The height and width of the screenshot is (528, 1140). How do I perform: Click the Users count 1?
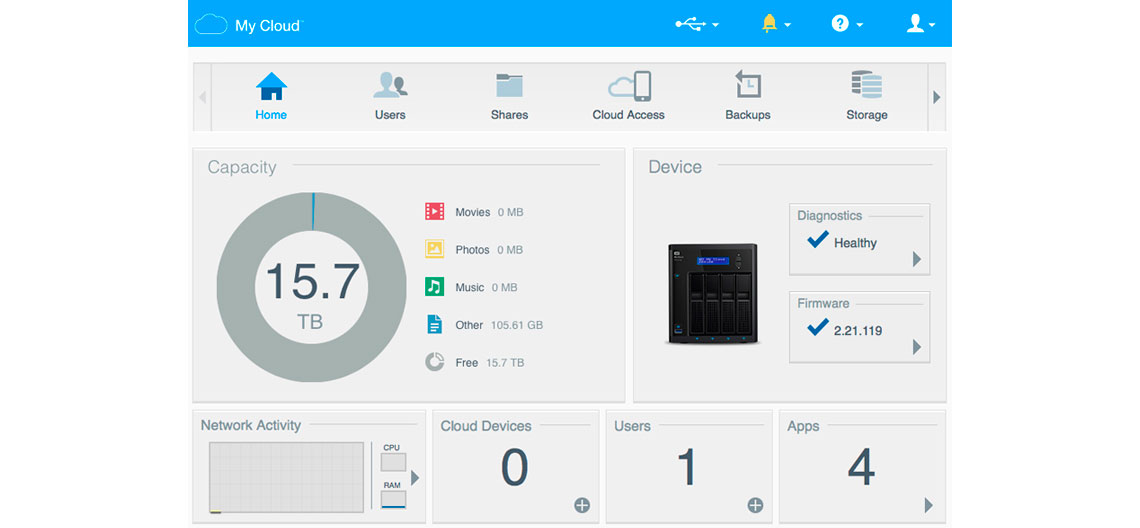(x=688, y=467)
